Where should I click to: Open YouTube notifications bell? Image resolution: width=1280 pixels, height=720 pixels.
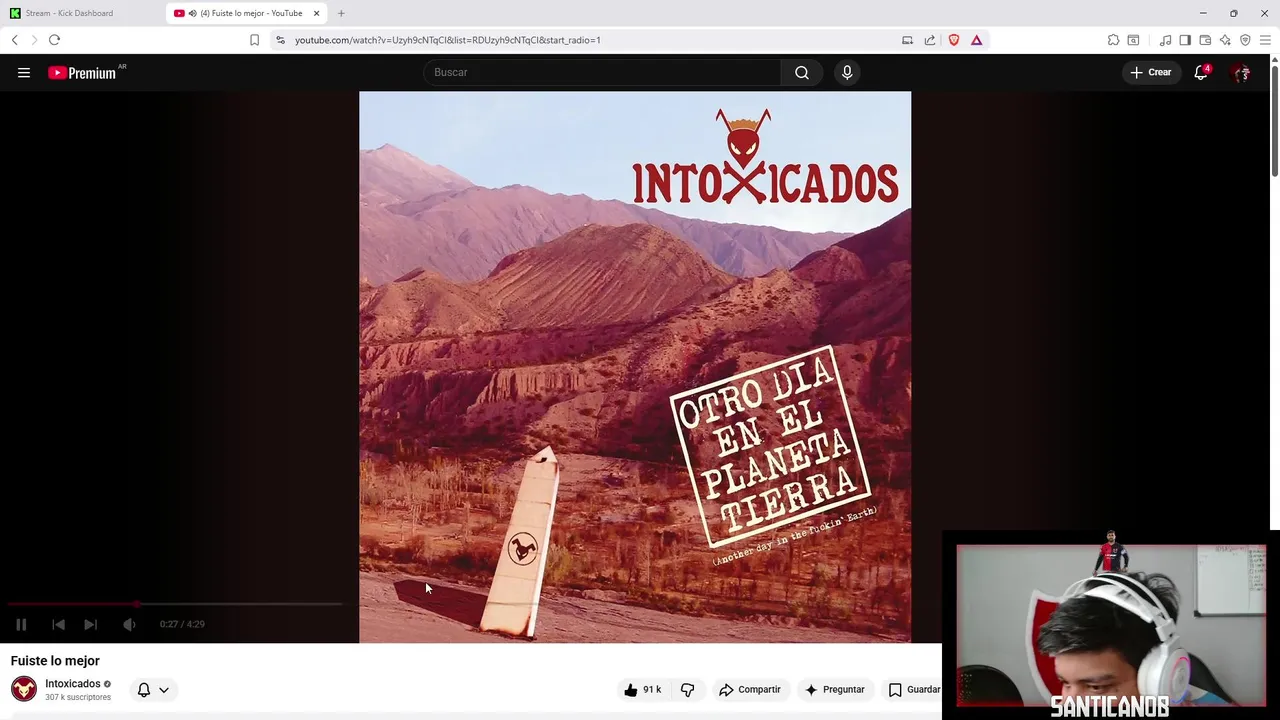coord(1201,72)
